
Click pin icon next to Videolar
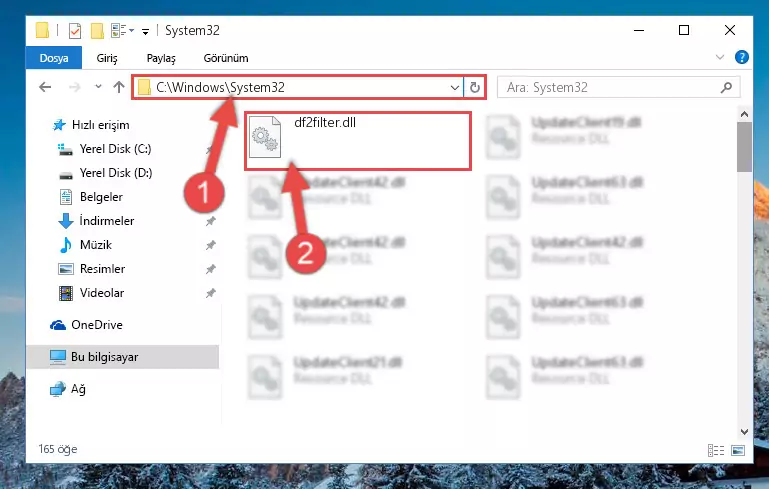point(210,293)
